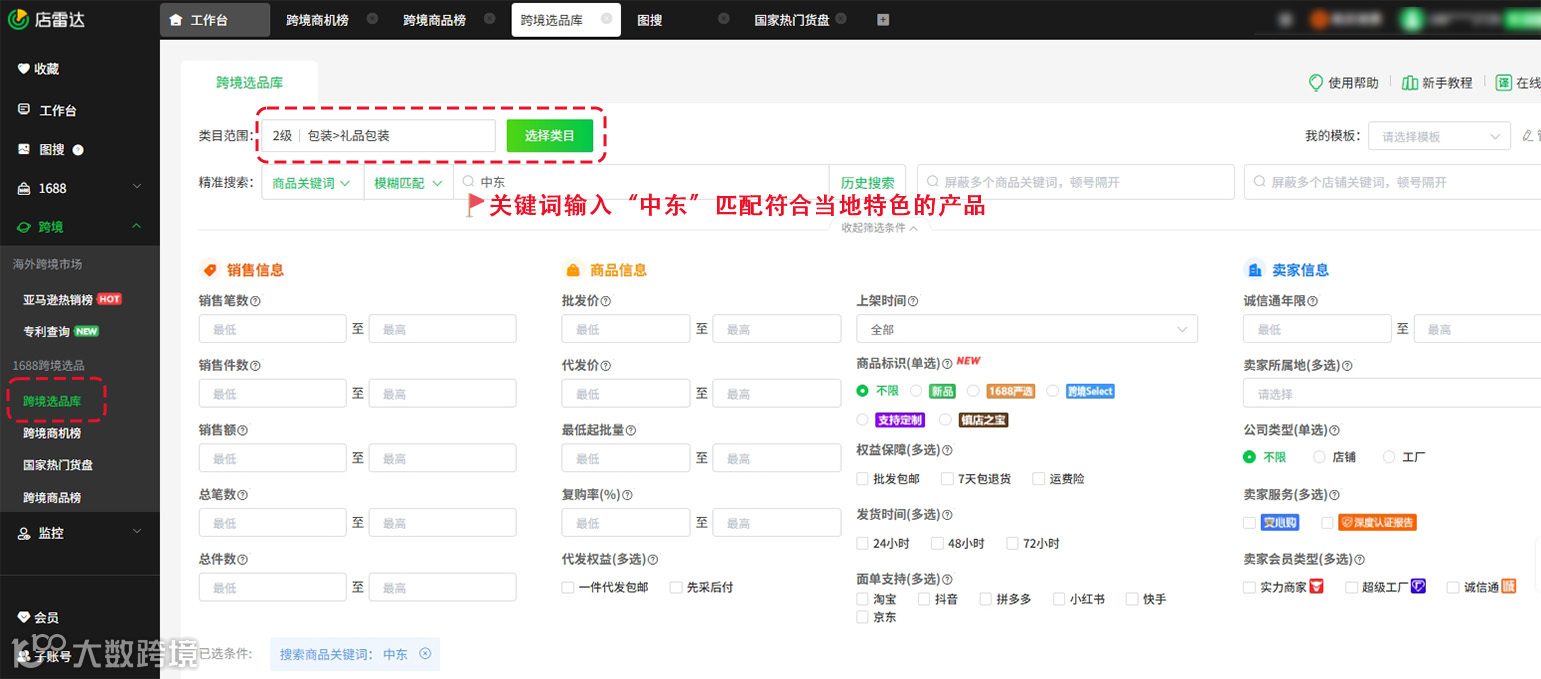Select the 支持定制 radio option
Viewport: 1541px width, 679px height.
tap(863, 420)
